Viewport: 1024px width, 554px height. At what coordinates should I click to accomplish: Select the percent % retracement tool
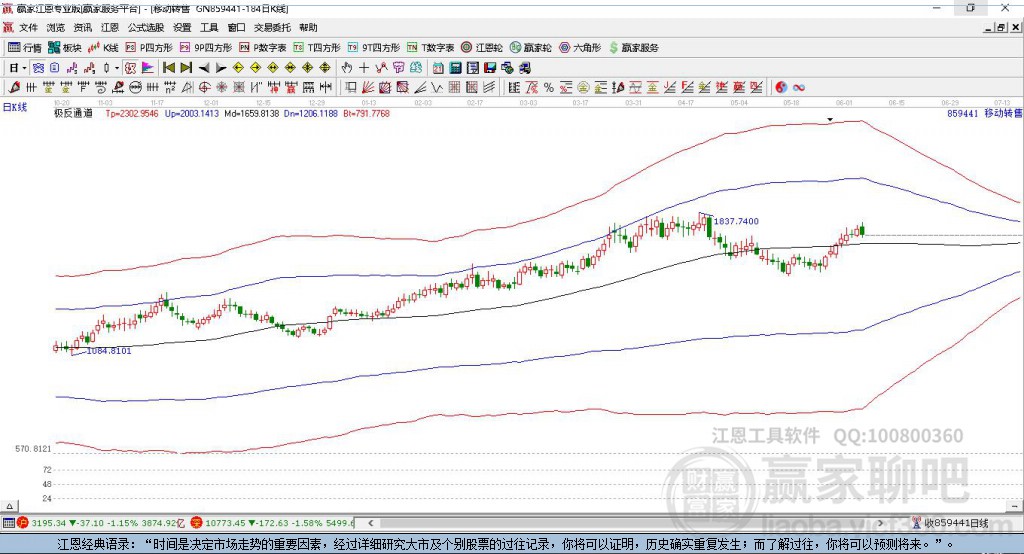[549, 87]
